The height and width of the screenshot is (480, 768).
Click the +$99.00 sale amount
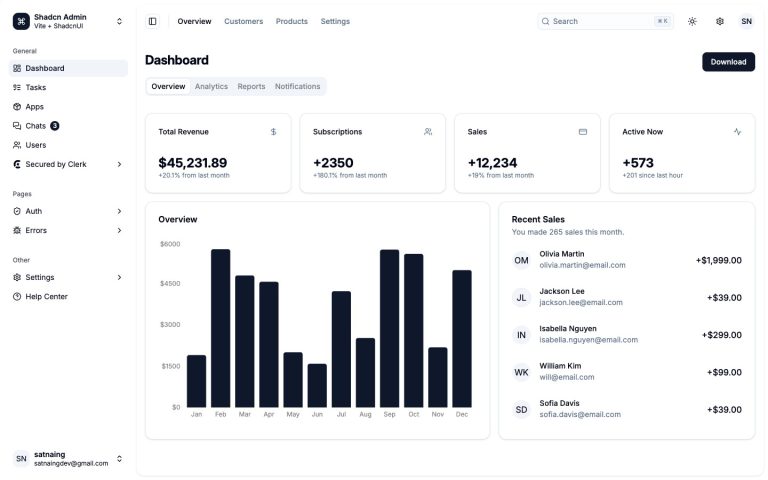click(x=724, y=373)
